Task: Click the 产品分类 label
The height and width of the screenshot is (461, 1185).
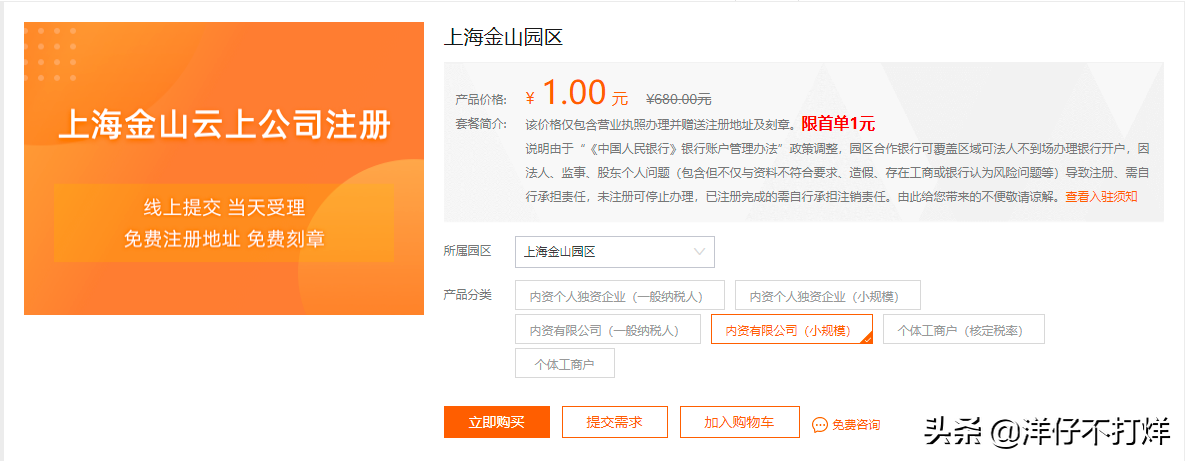Action: click(467, 294)
